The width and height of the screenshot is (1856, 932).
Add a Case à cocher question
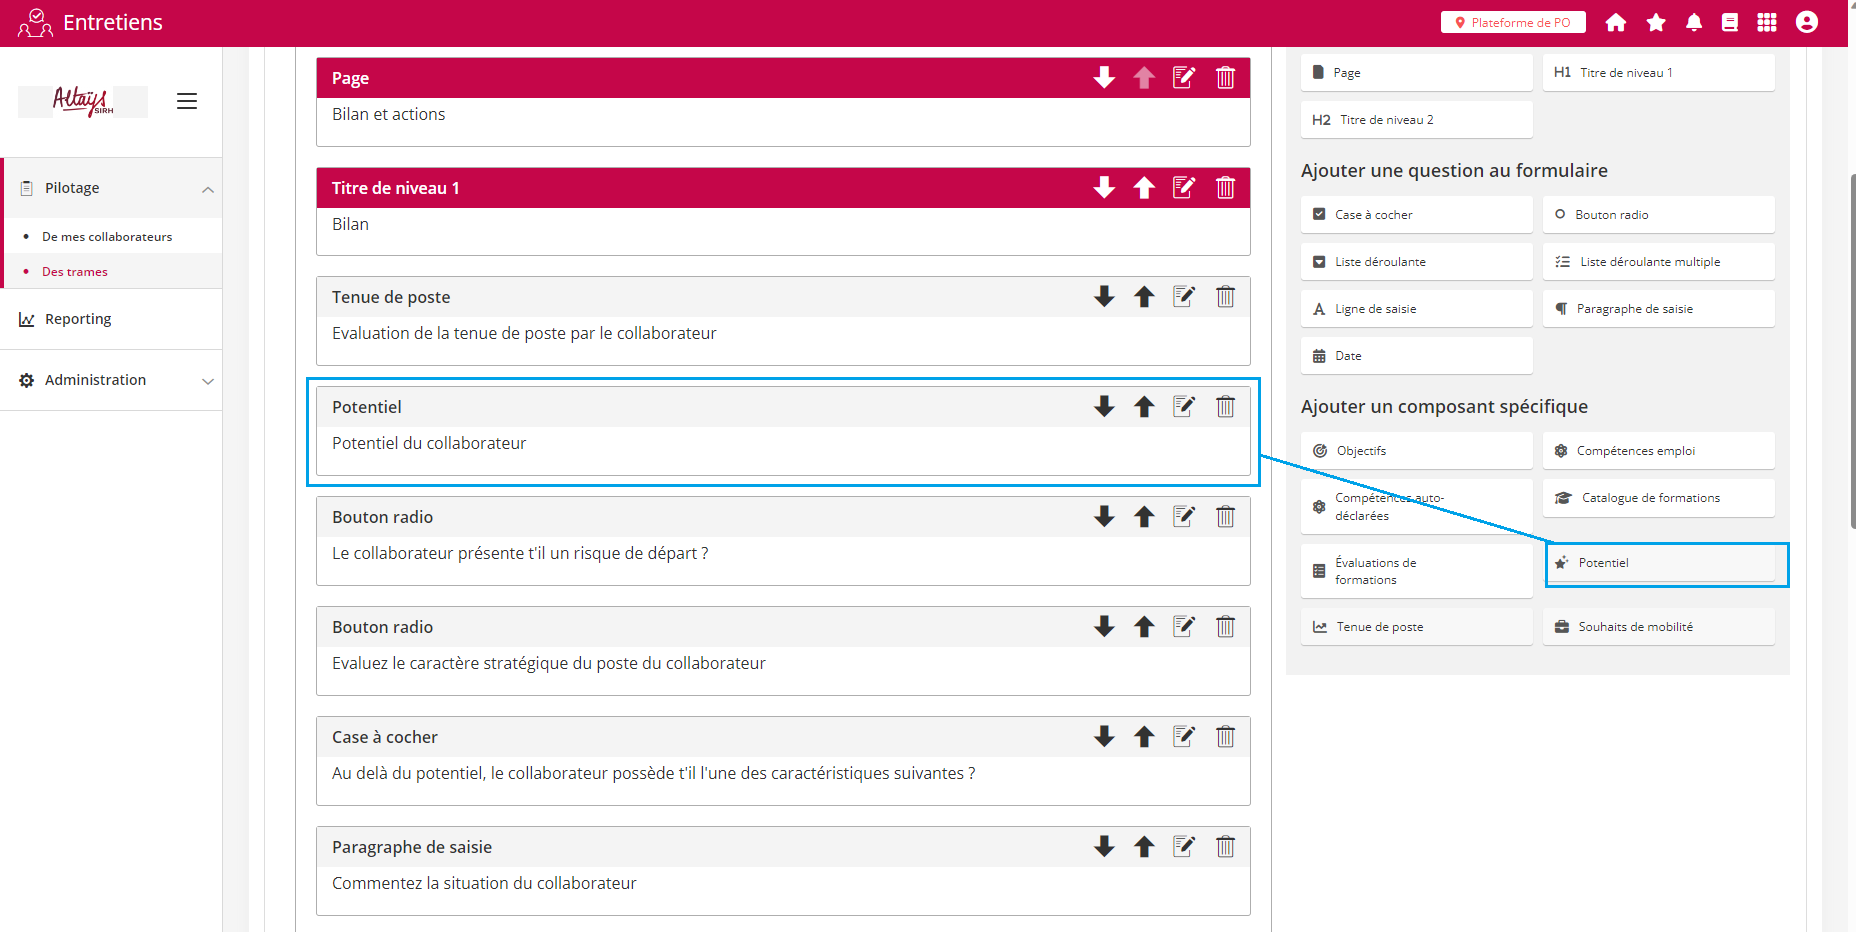tap(1416, 215)
